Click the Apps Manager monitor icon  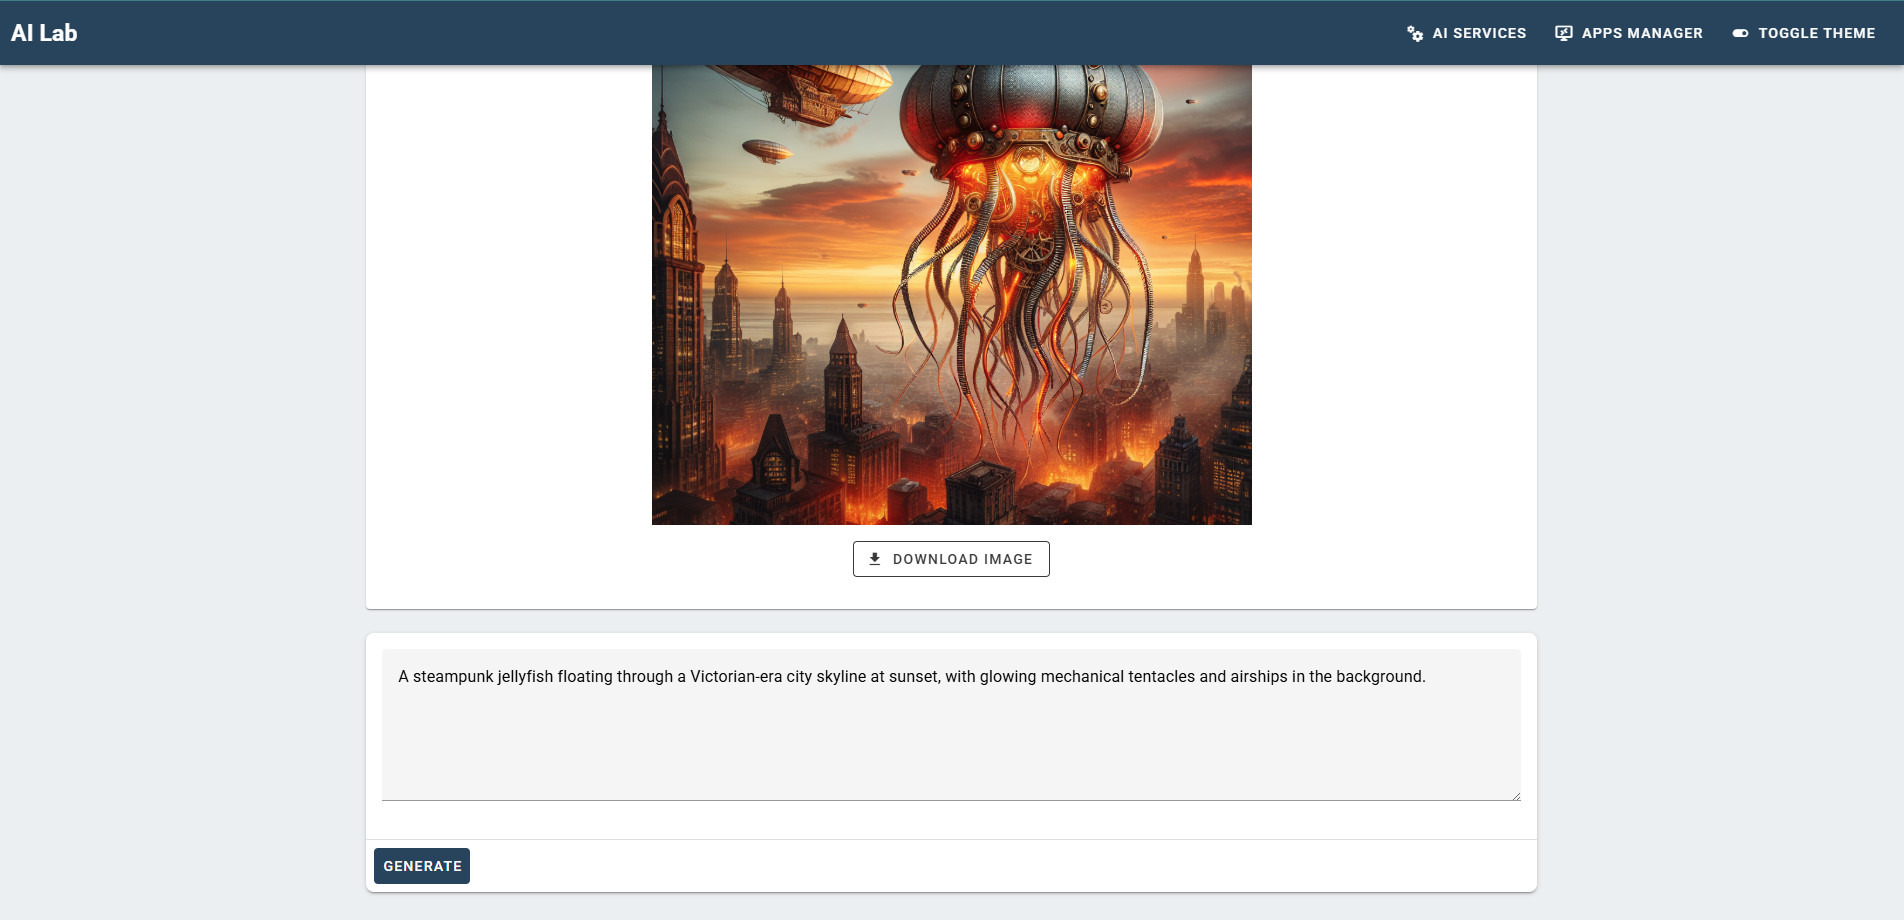1563,34
